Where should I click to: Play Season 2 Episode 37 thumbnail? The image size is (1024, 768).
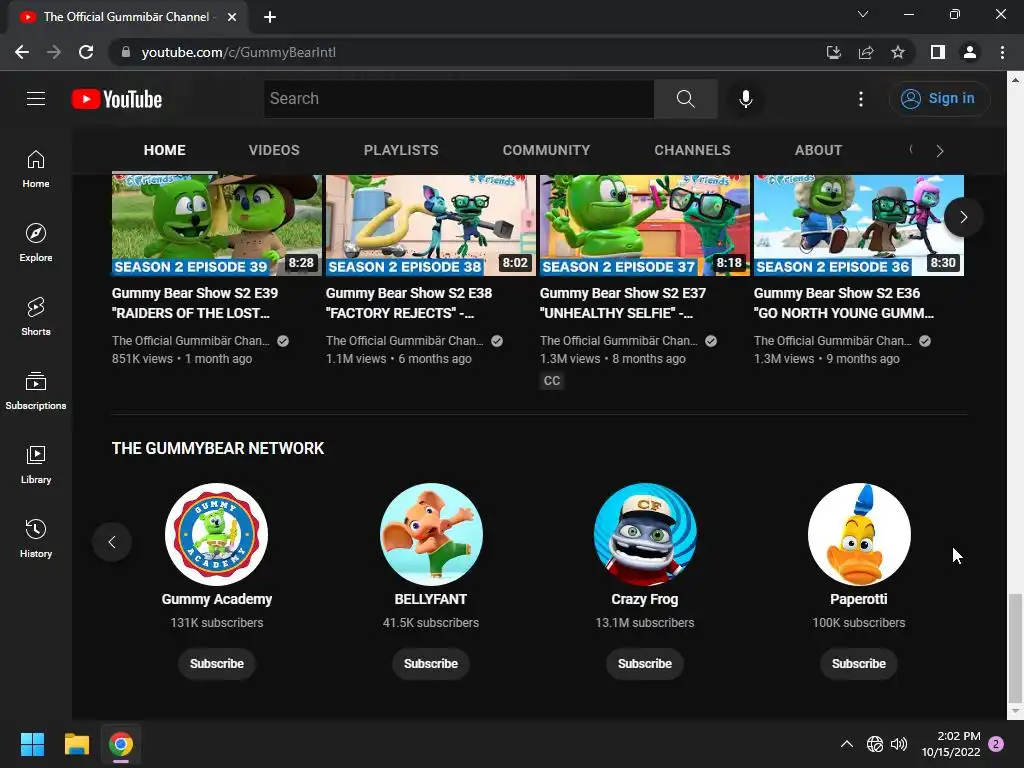pos(645,225)
